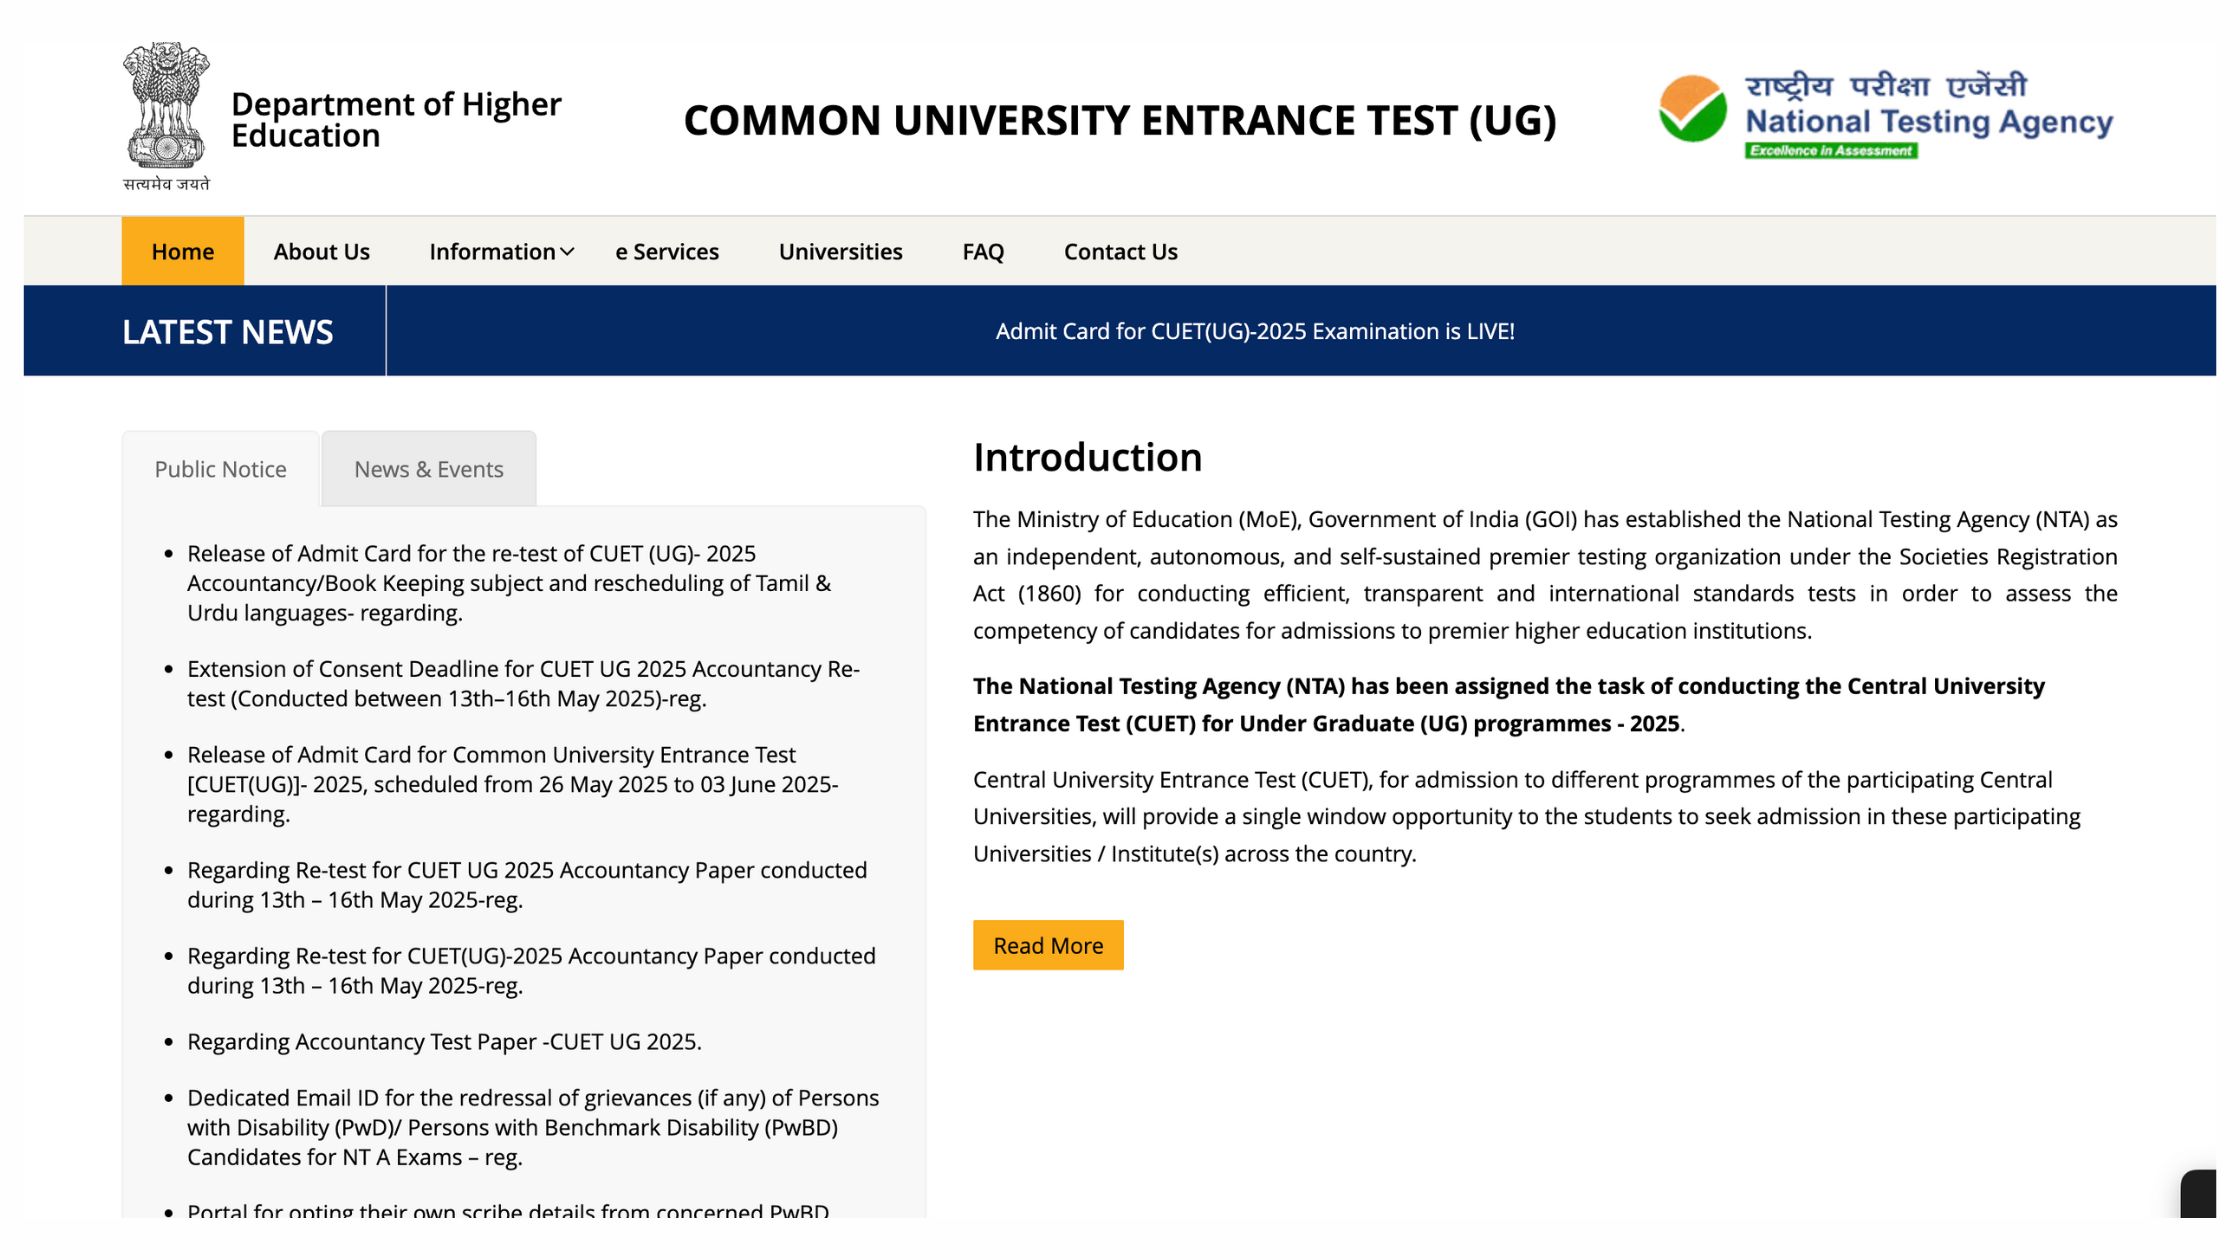Click the Department of Higher Education title
The height and width of the screenshot is (1260, 2240).
(396, 119)
